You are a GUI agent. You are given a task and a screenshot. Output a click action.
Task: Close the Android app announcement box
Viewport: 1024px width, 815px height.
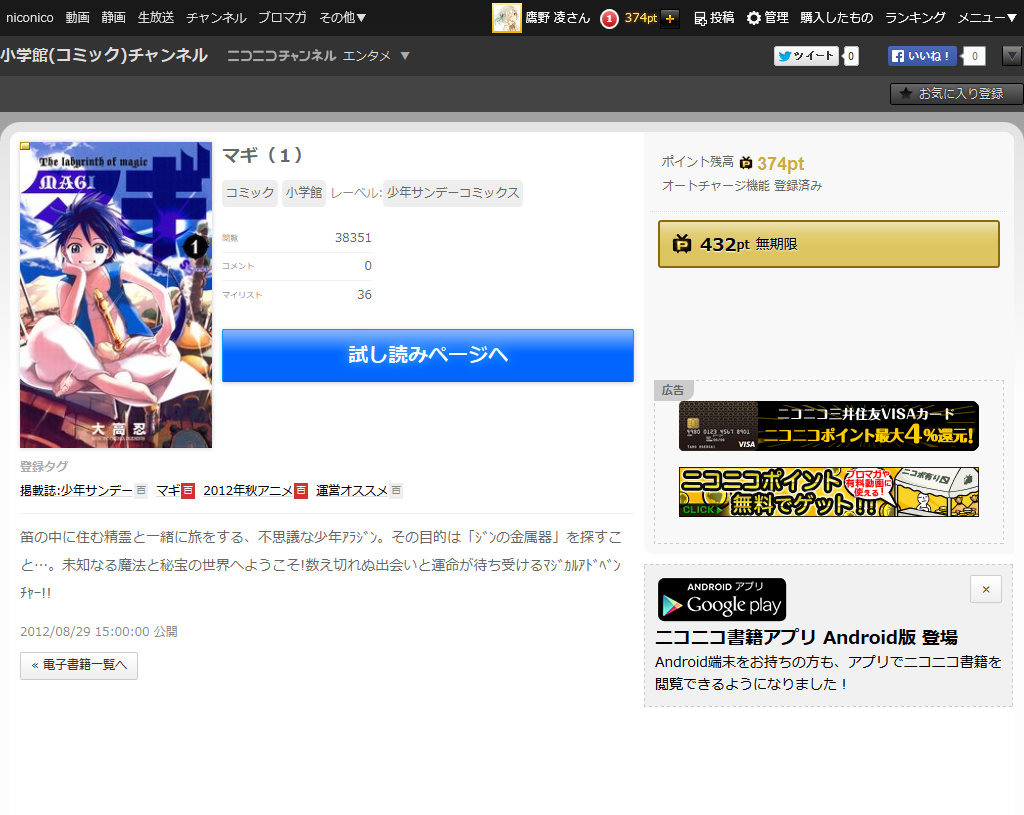point(985,590)
